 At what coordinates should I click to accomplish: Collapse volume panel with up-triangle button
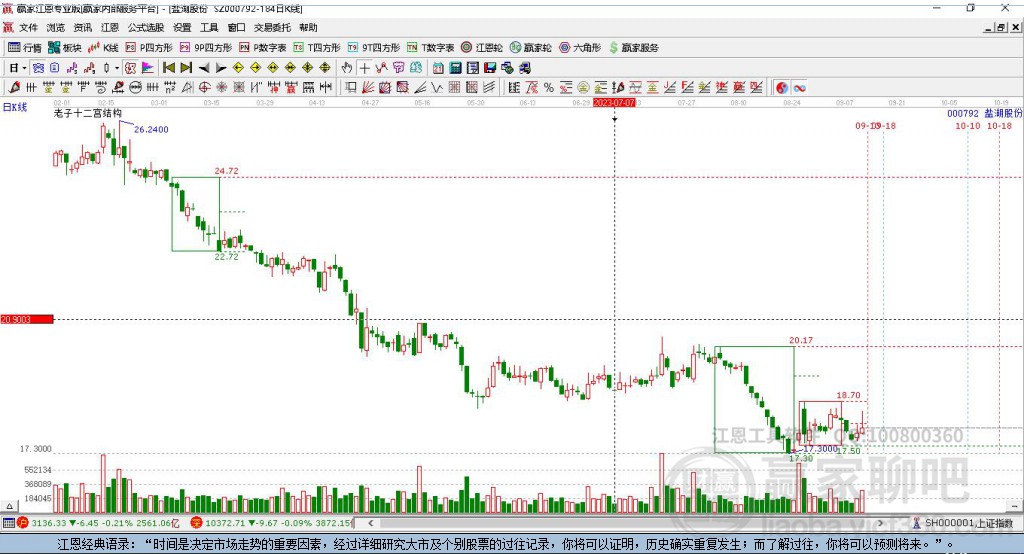pos(9,506)
